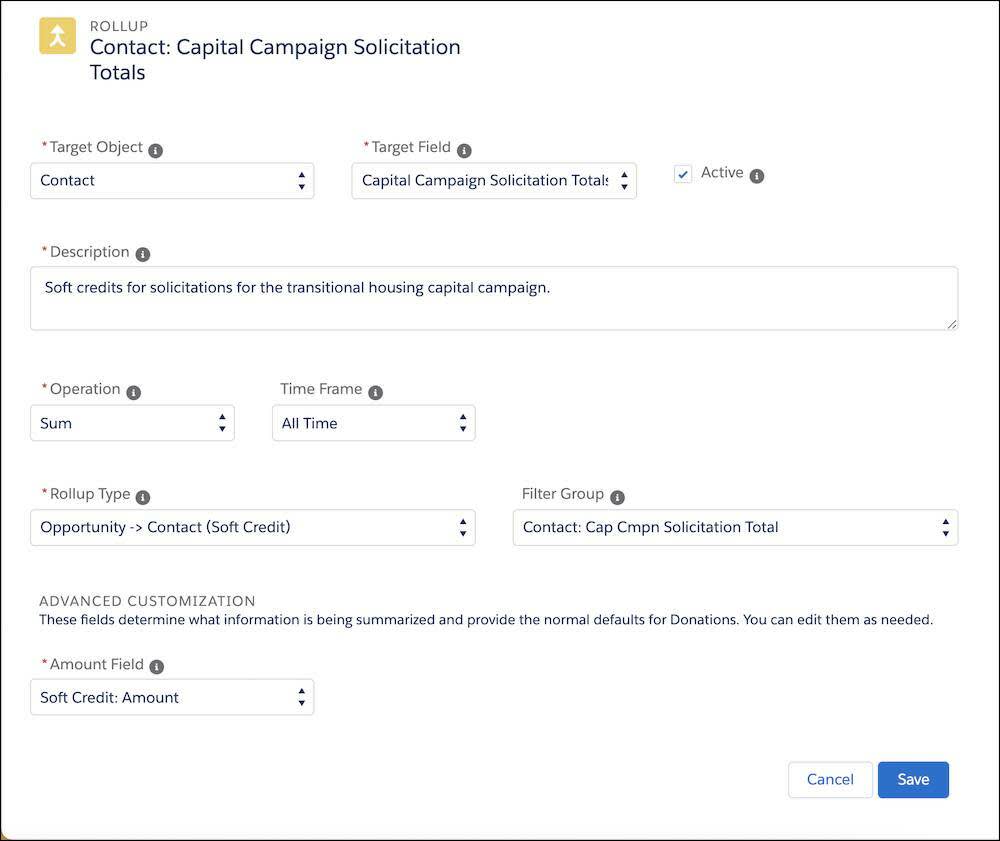Open the Filter Group dropdown
The image size is (1000, 841).
click(735, 528)
